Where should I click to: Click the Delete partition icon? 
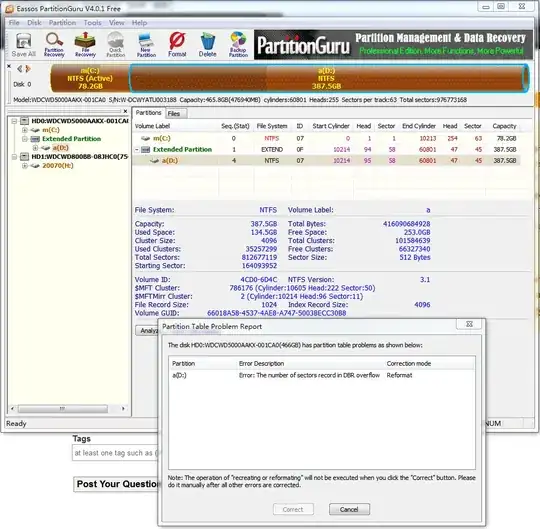click(x=207, y=45)
